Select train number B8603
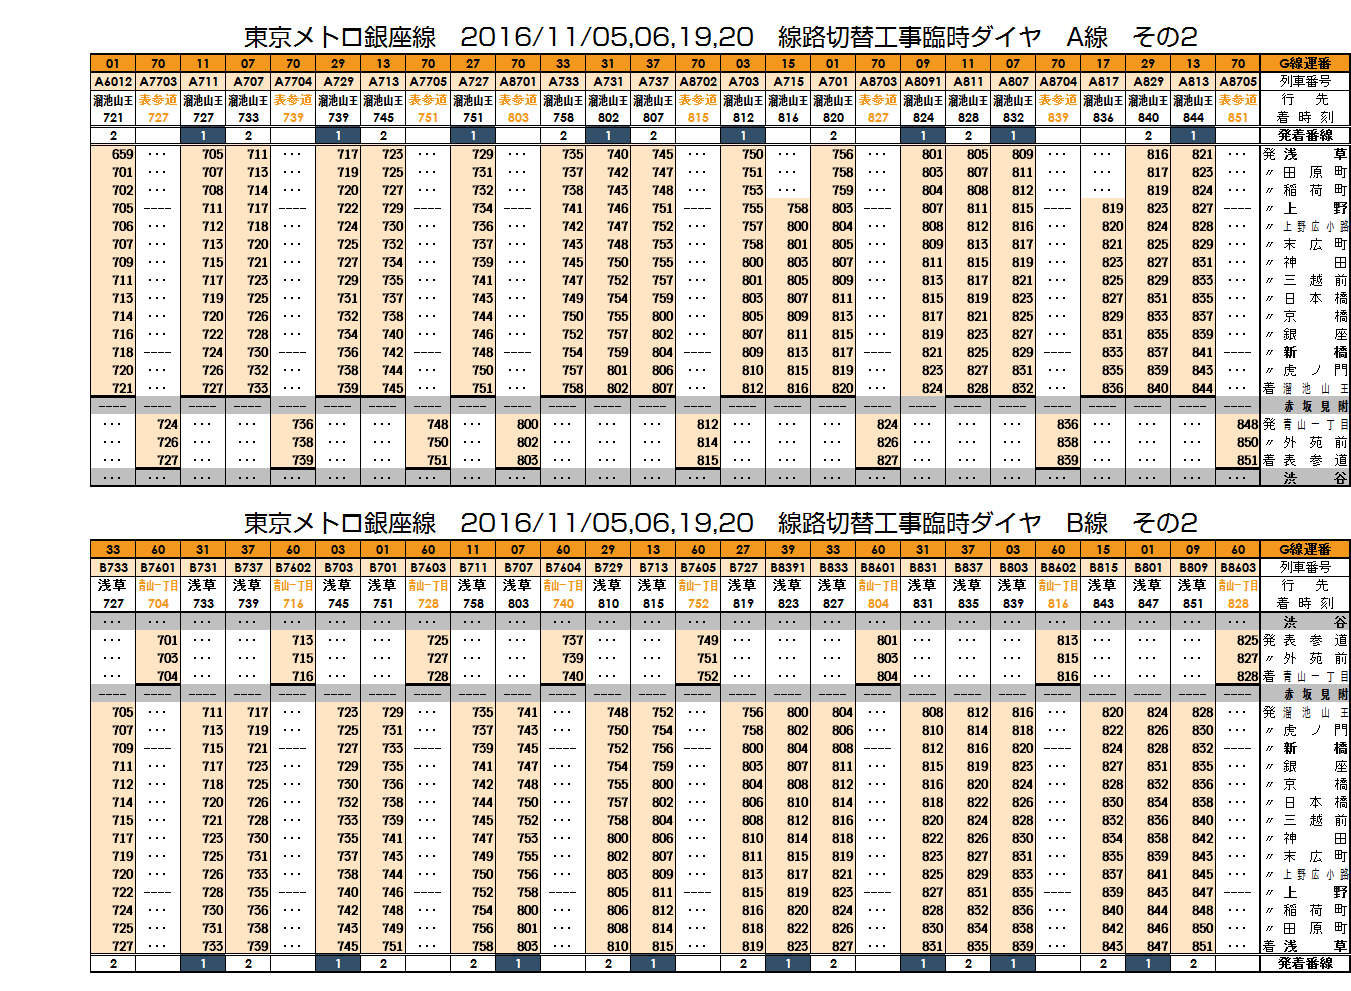 click(1238, 568)
